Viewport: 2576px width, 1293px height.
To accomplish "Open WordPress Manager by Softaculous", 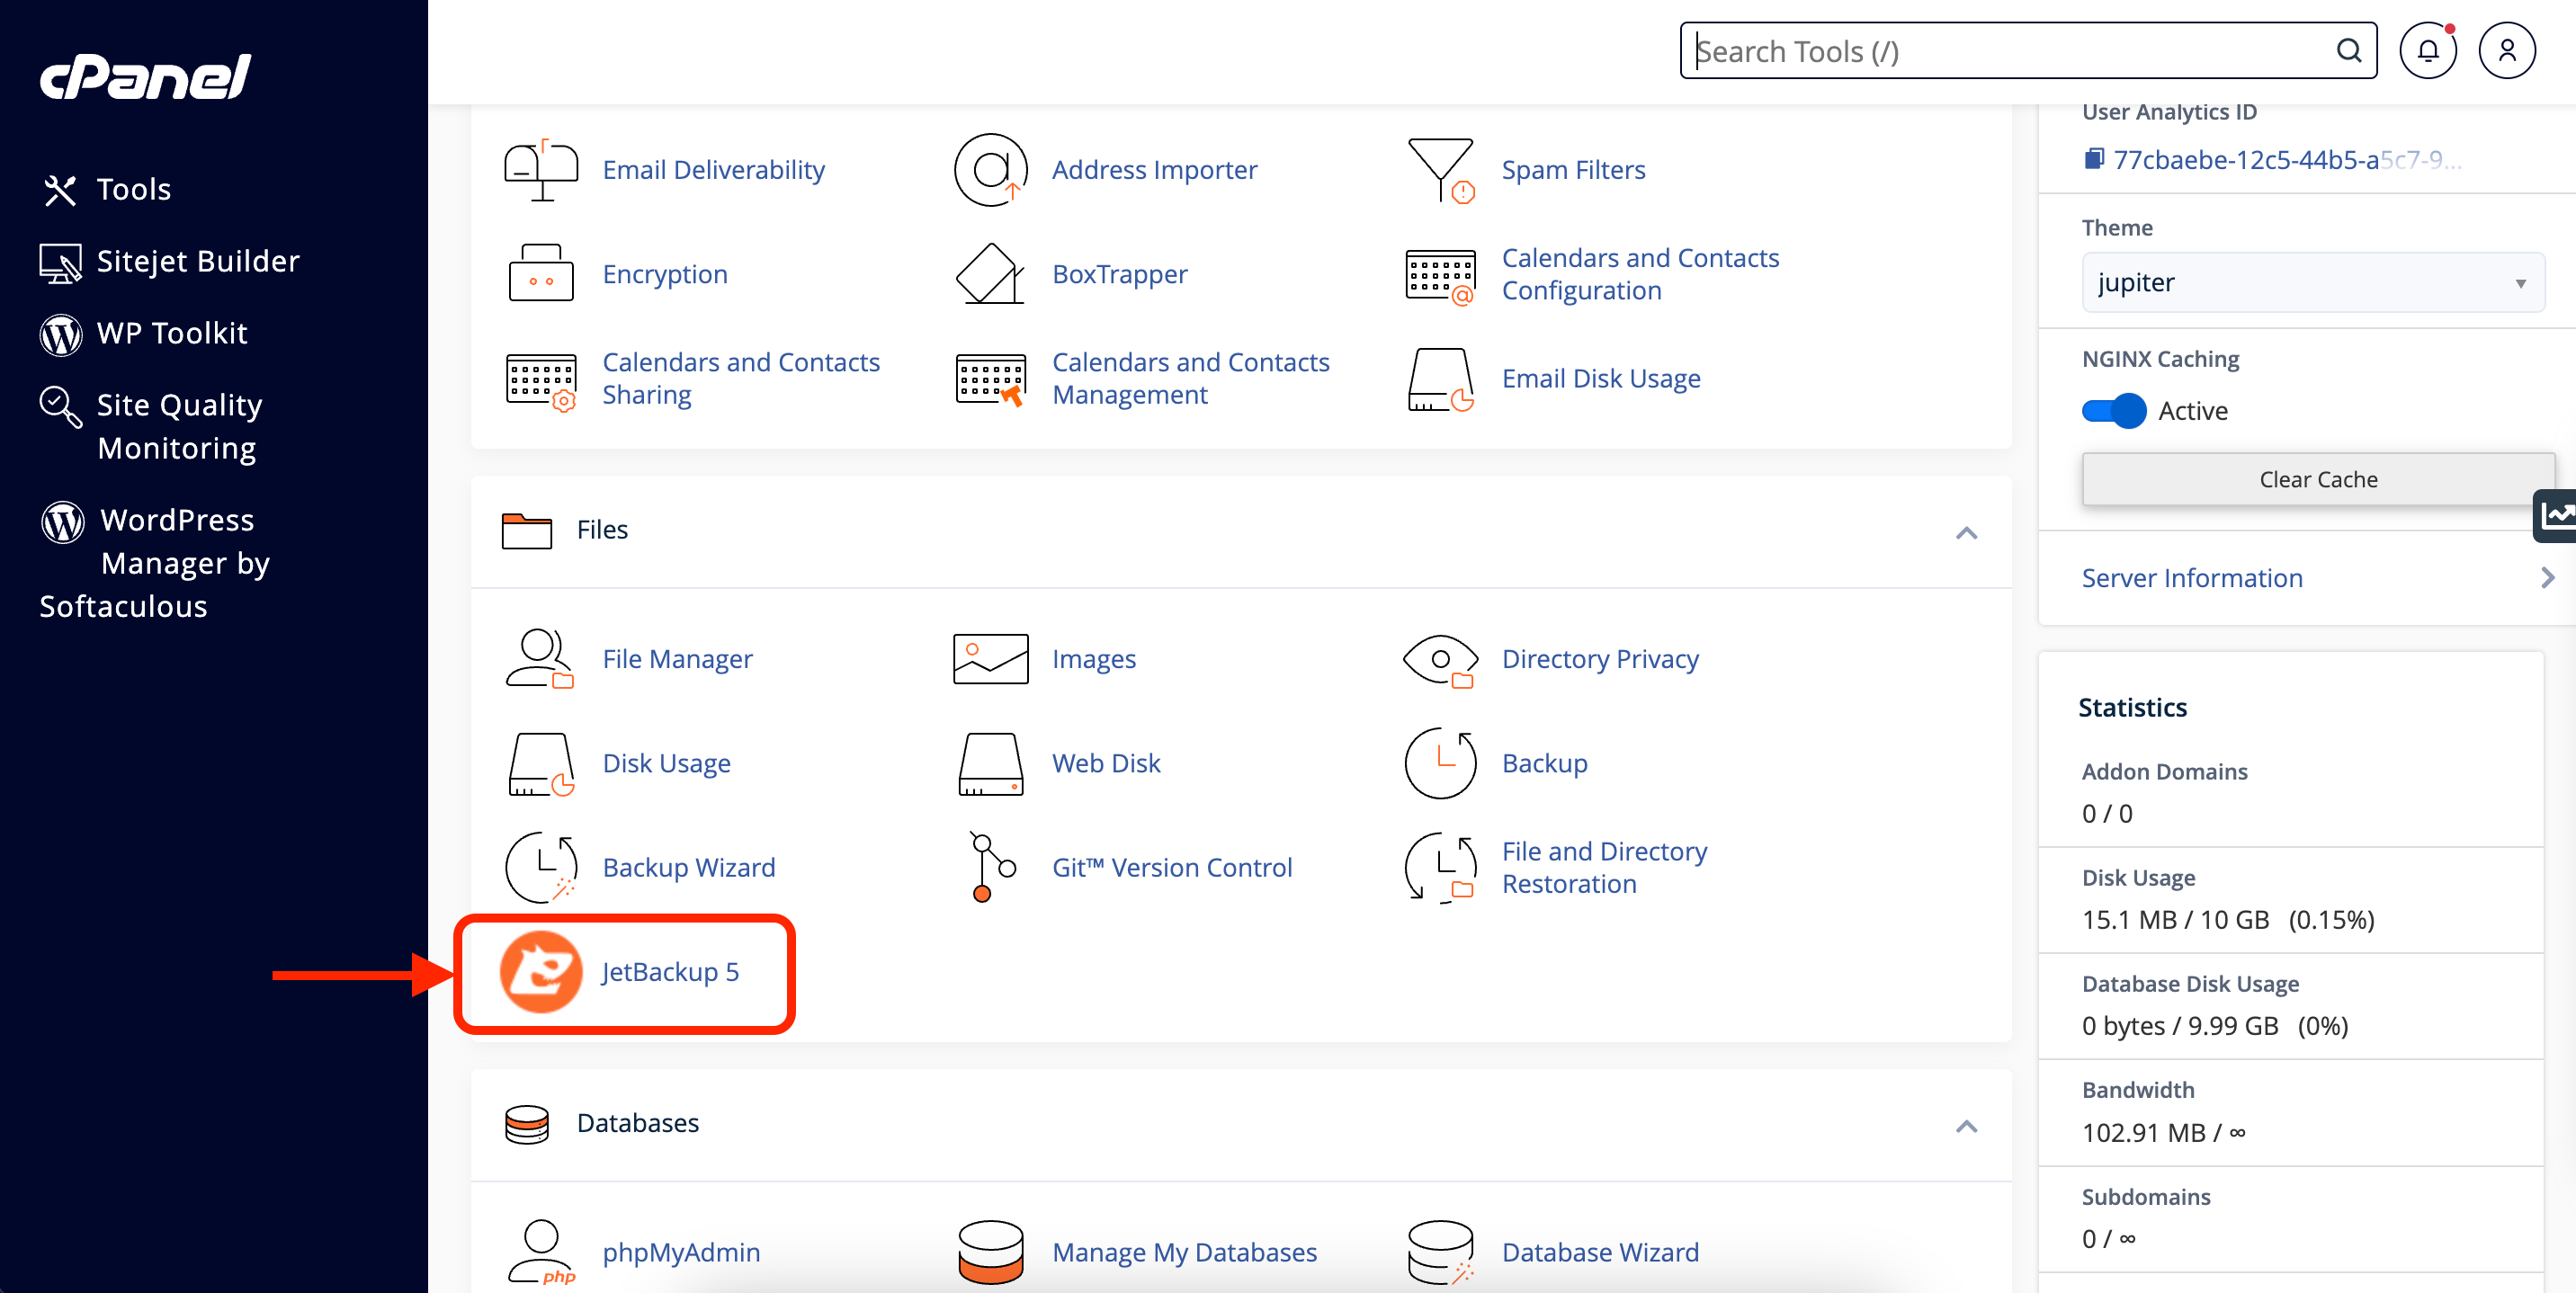I will (155, 563).
